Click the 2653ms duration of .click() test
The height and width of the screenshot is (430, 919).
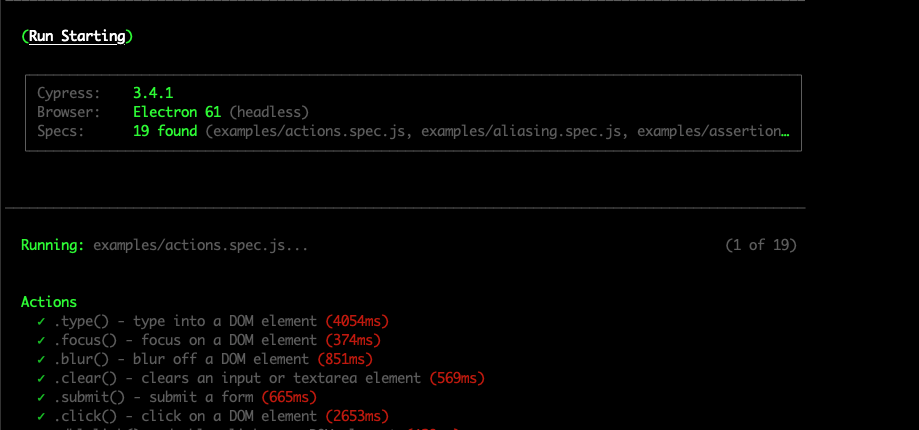point(357,416)
